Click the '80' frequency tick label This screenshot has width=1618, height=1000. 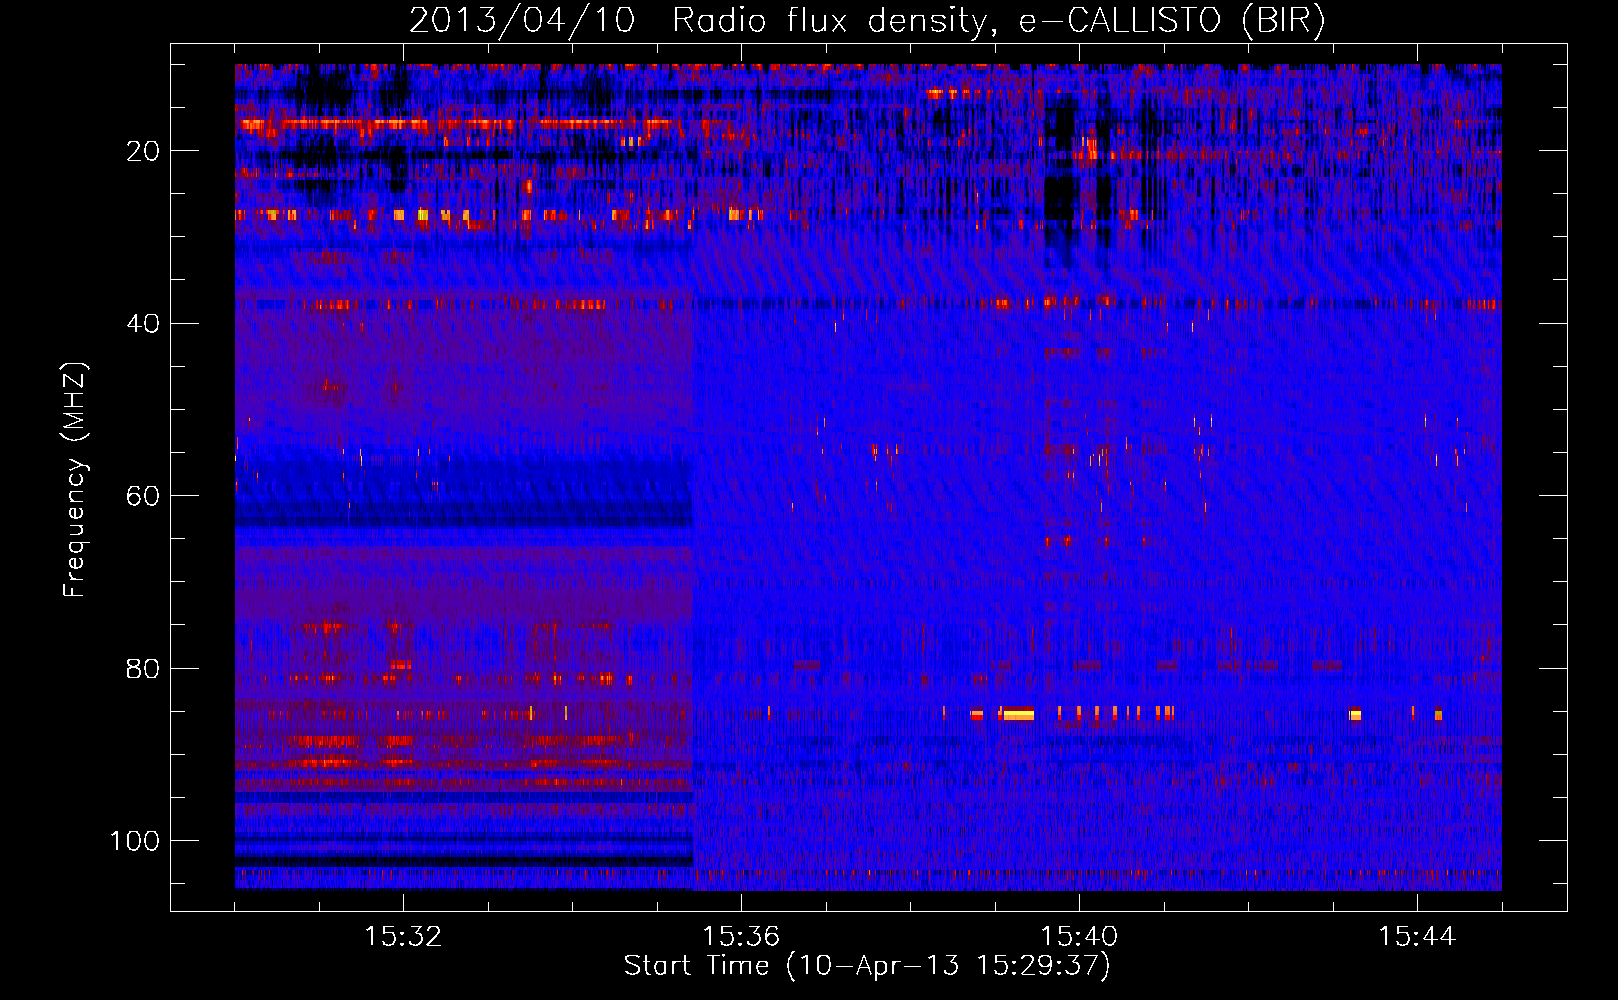pos(143,668)
